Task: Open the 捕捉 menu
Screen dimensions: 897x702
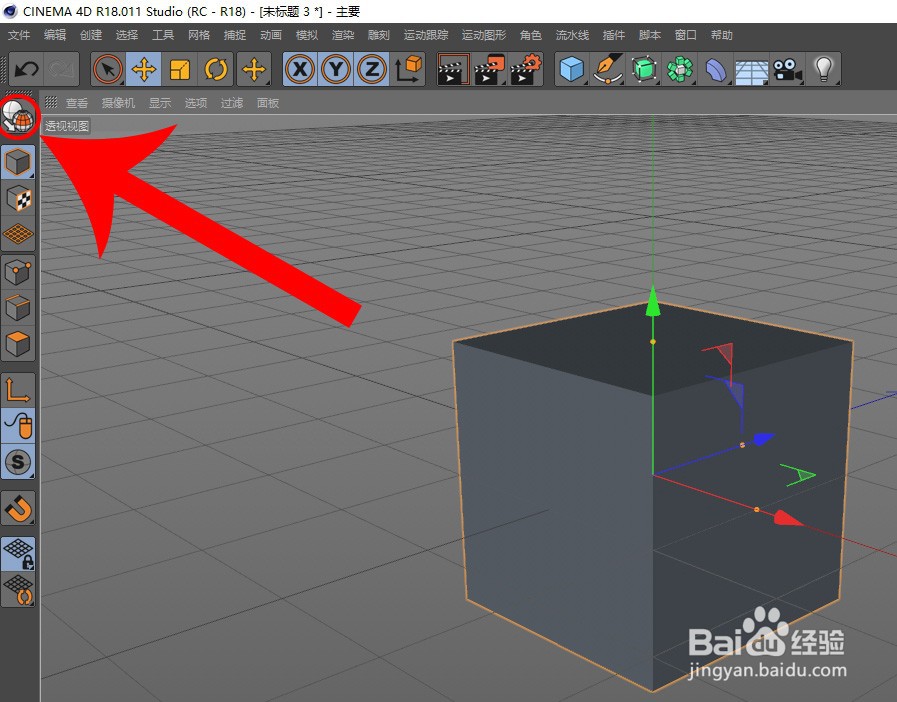Action: pyautogui.click(x=235, y=35)
